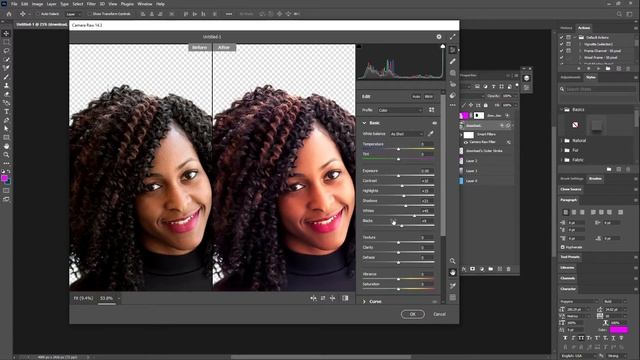Toggle Camera Raw full screen mode
The image size is (640, 360).
[453, 37]
